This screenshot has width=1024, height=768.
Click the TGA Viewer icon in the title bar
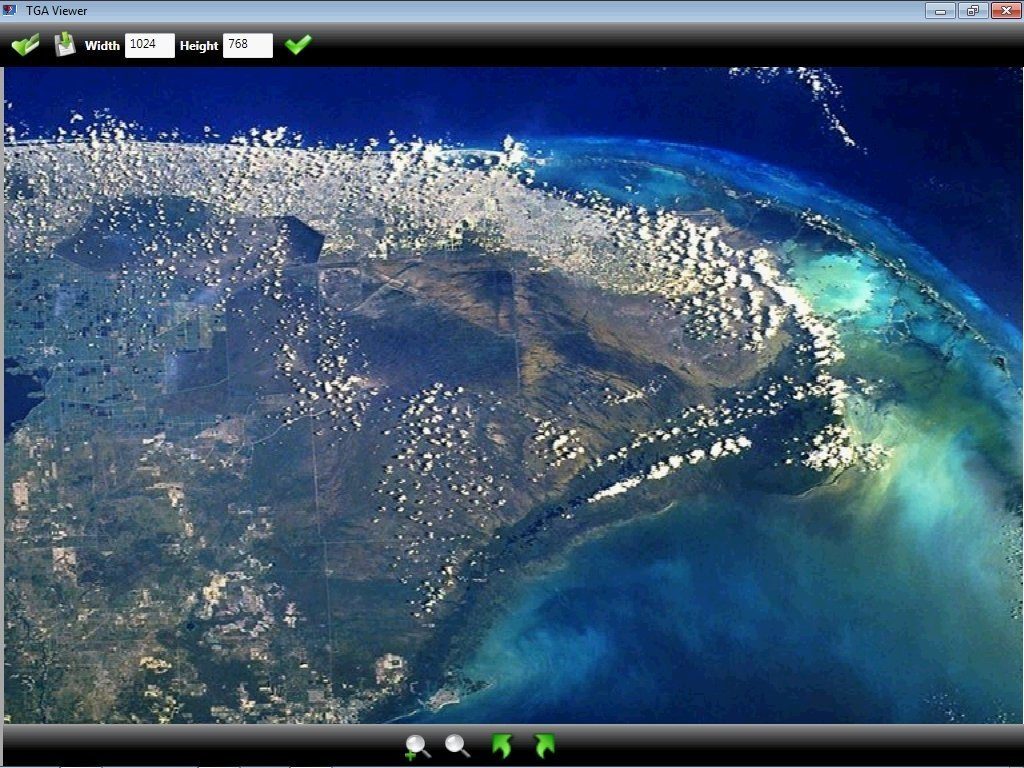point(11,10)
